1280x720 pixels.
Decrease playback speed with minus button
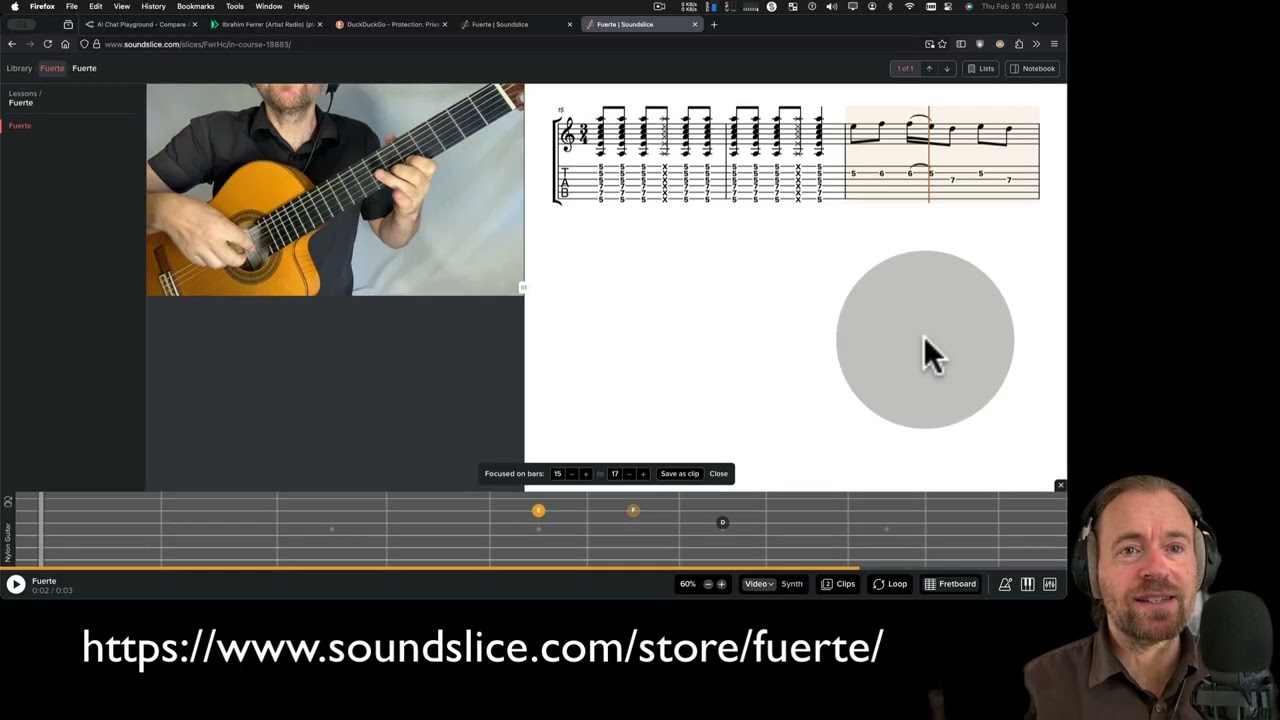click(x=708, y=584)
